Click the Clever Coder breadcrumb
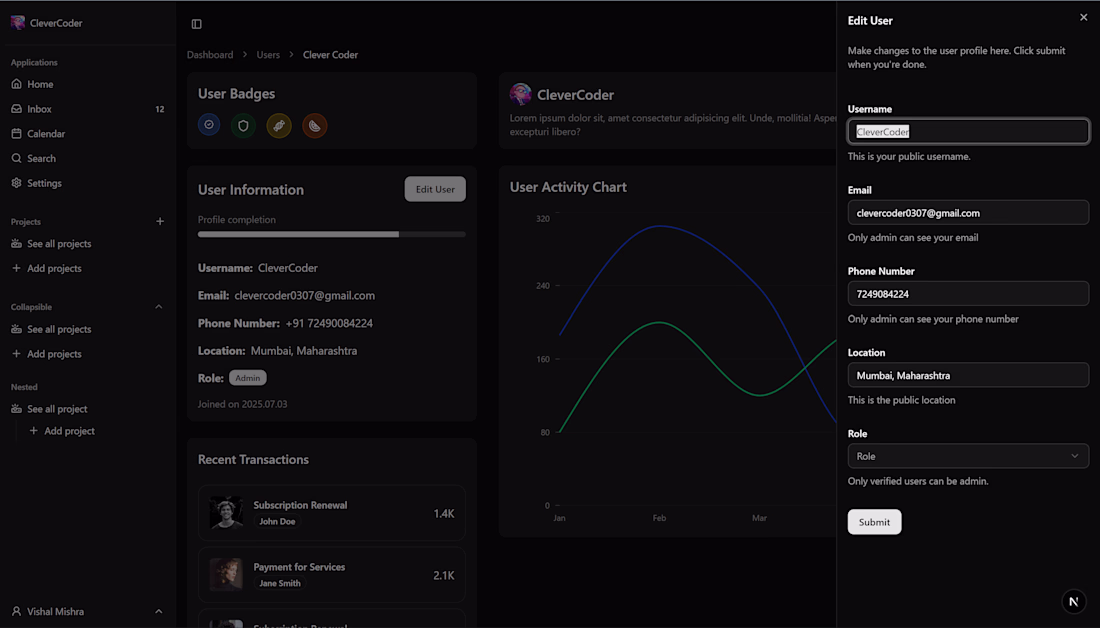This screenshot has height=628, width=1100. (x=330, y=55)
